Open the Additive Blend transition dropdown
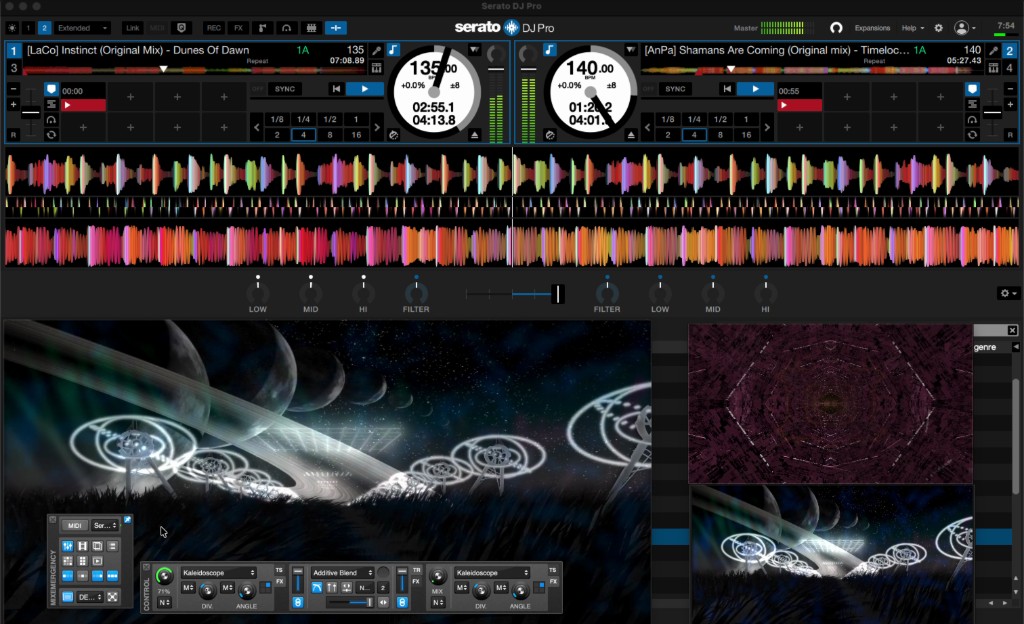The image size is (1024, 624). pos(341,573)
